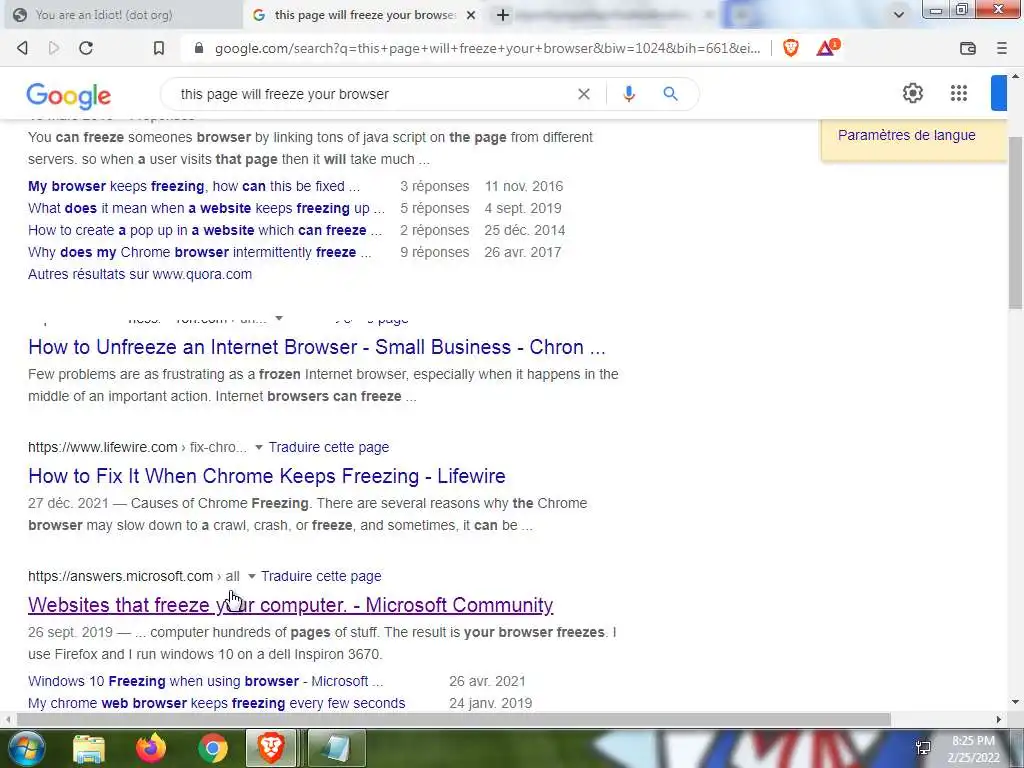Launch Firefox from the taskbar
Image resolution: width=1024 pixels, height=768 pixels.
click(151, 748)
